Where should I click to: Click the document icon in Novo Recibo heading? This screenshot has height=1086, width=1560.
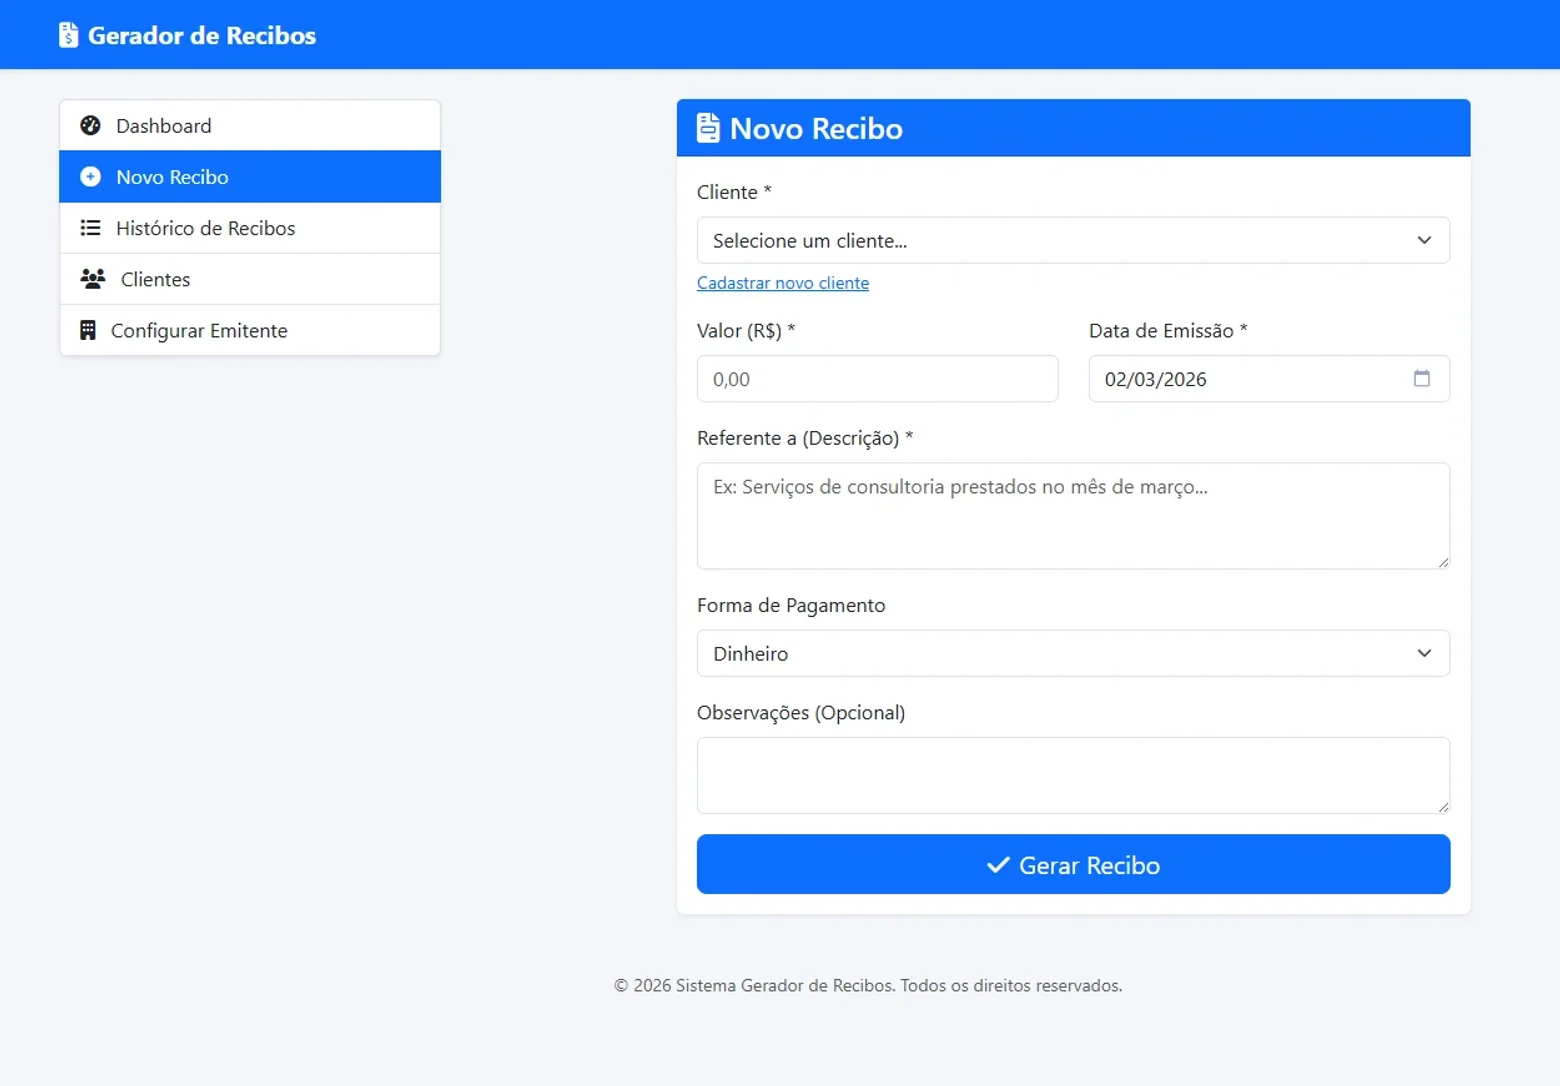pyautogui.click(x=708, y=128)
